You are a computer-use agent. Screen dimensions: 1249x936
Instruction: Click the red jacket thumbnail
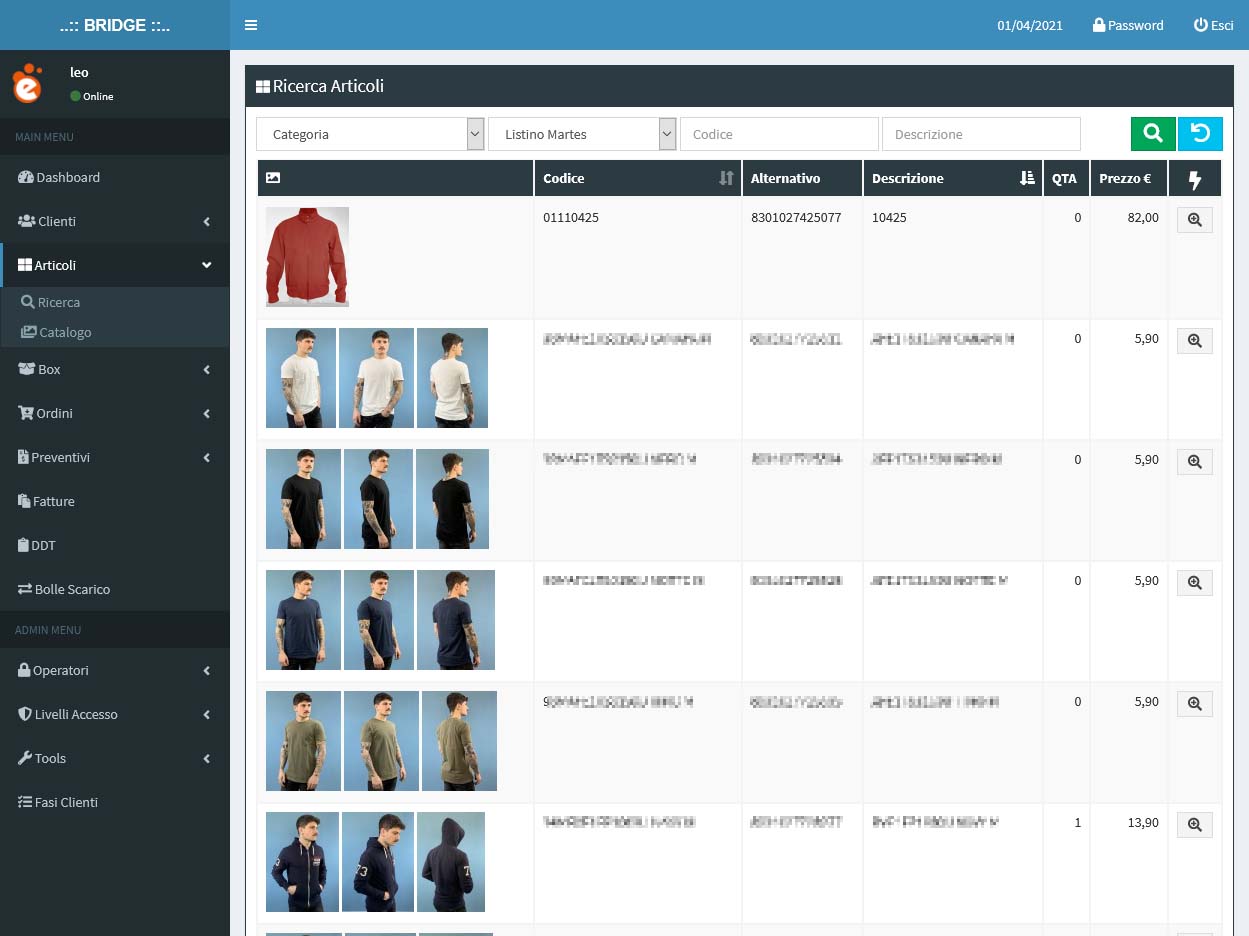[x=307, y=257]
